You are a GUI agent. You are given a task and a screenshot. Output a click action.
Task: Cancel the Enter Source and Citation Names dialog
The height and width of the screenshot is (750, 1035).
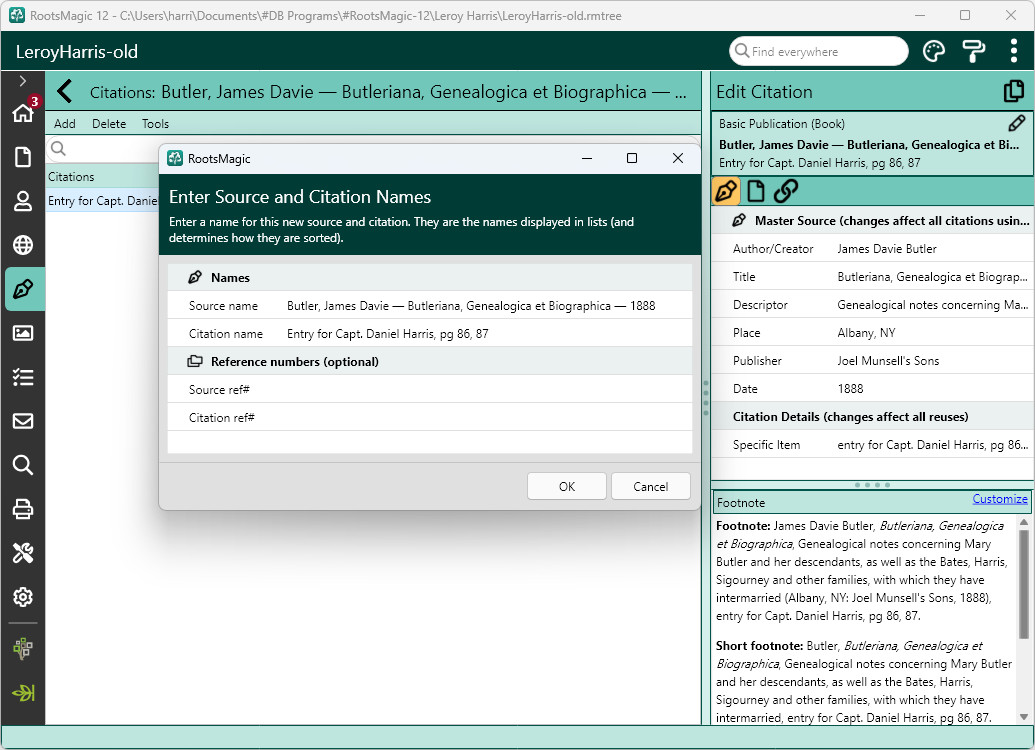[x=650, y=487]
